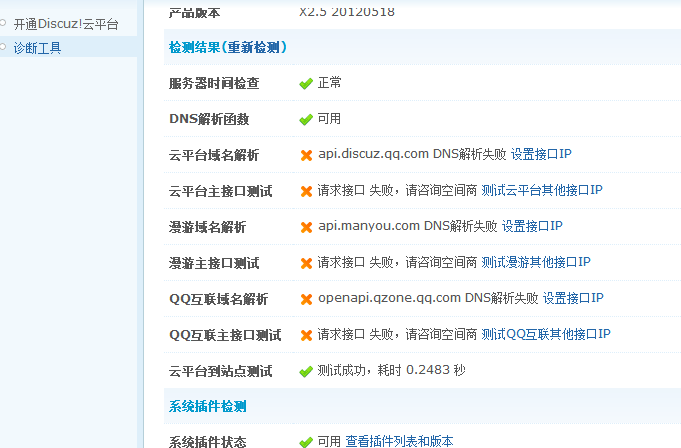The image size is (681, 448).
Task: Click 设置接口IP for api.manyou.com
Action: pos(532,226)
